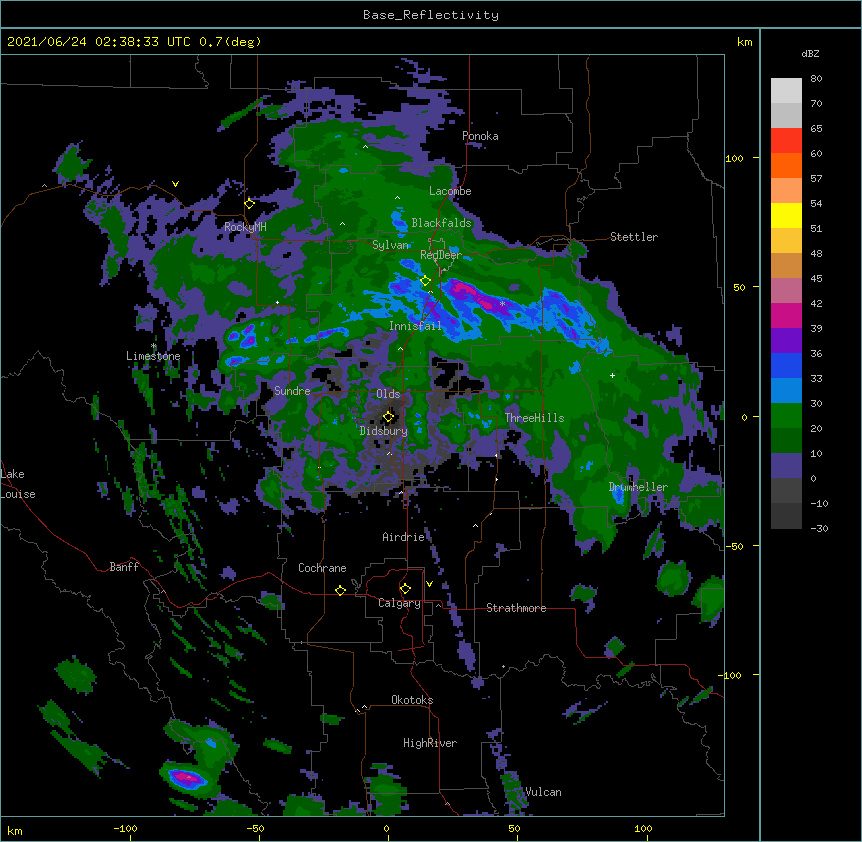Click the 54 dBZ yellow legend swatch
This screenshot has height=842, width=862.
click(x=786, y=215)
